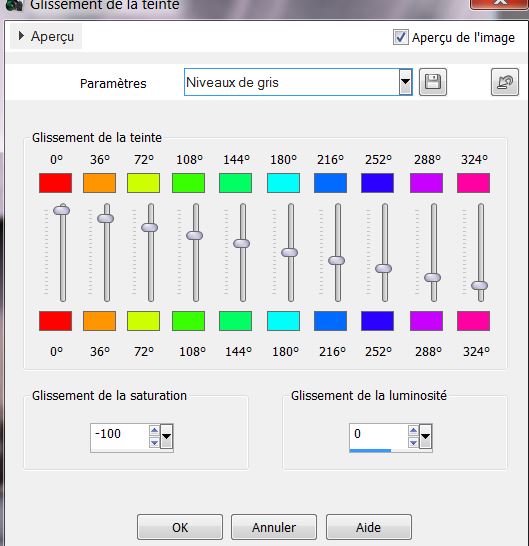Click the top orange 36° color swatch
529x546 pixels.
[x=100, y=183]
